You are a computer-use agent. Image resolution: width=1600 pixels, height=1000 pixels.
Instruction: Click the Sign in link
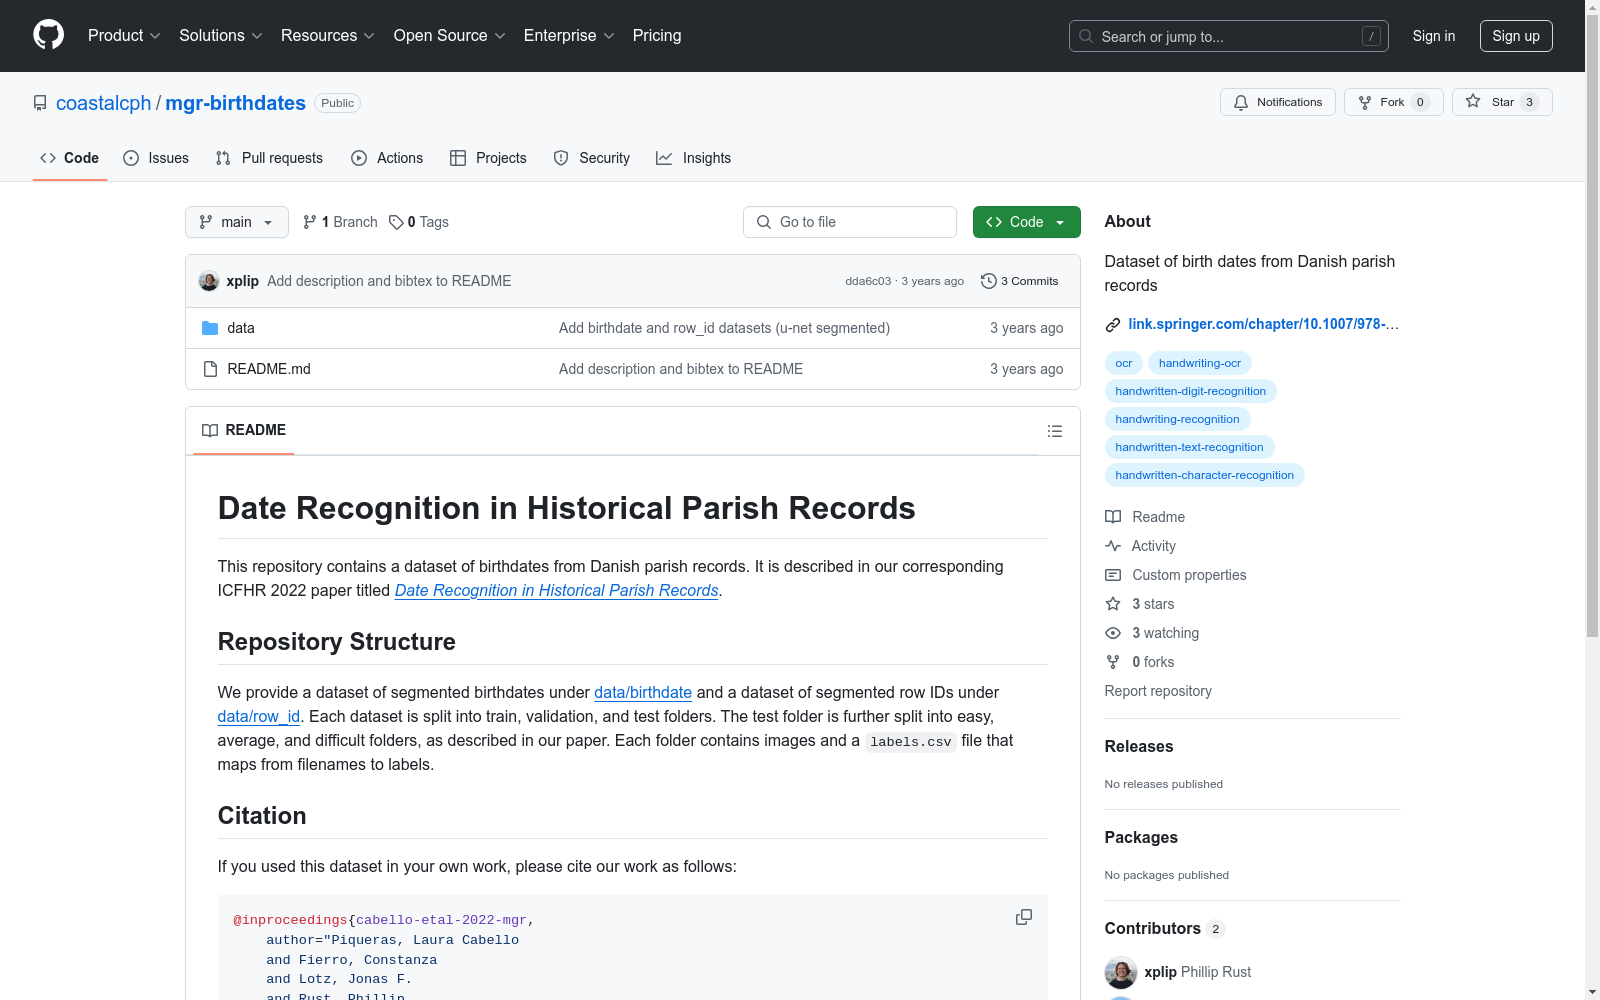tap(1434, 36)
